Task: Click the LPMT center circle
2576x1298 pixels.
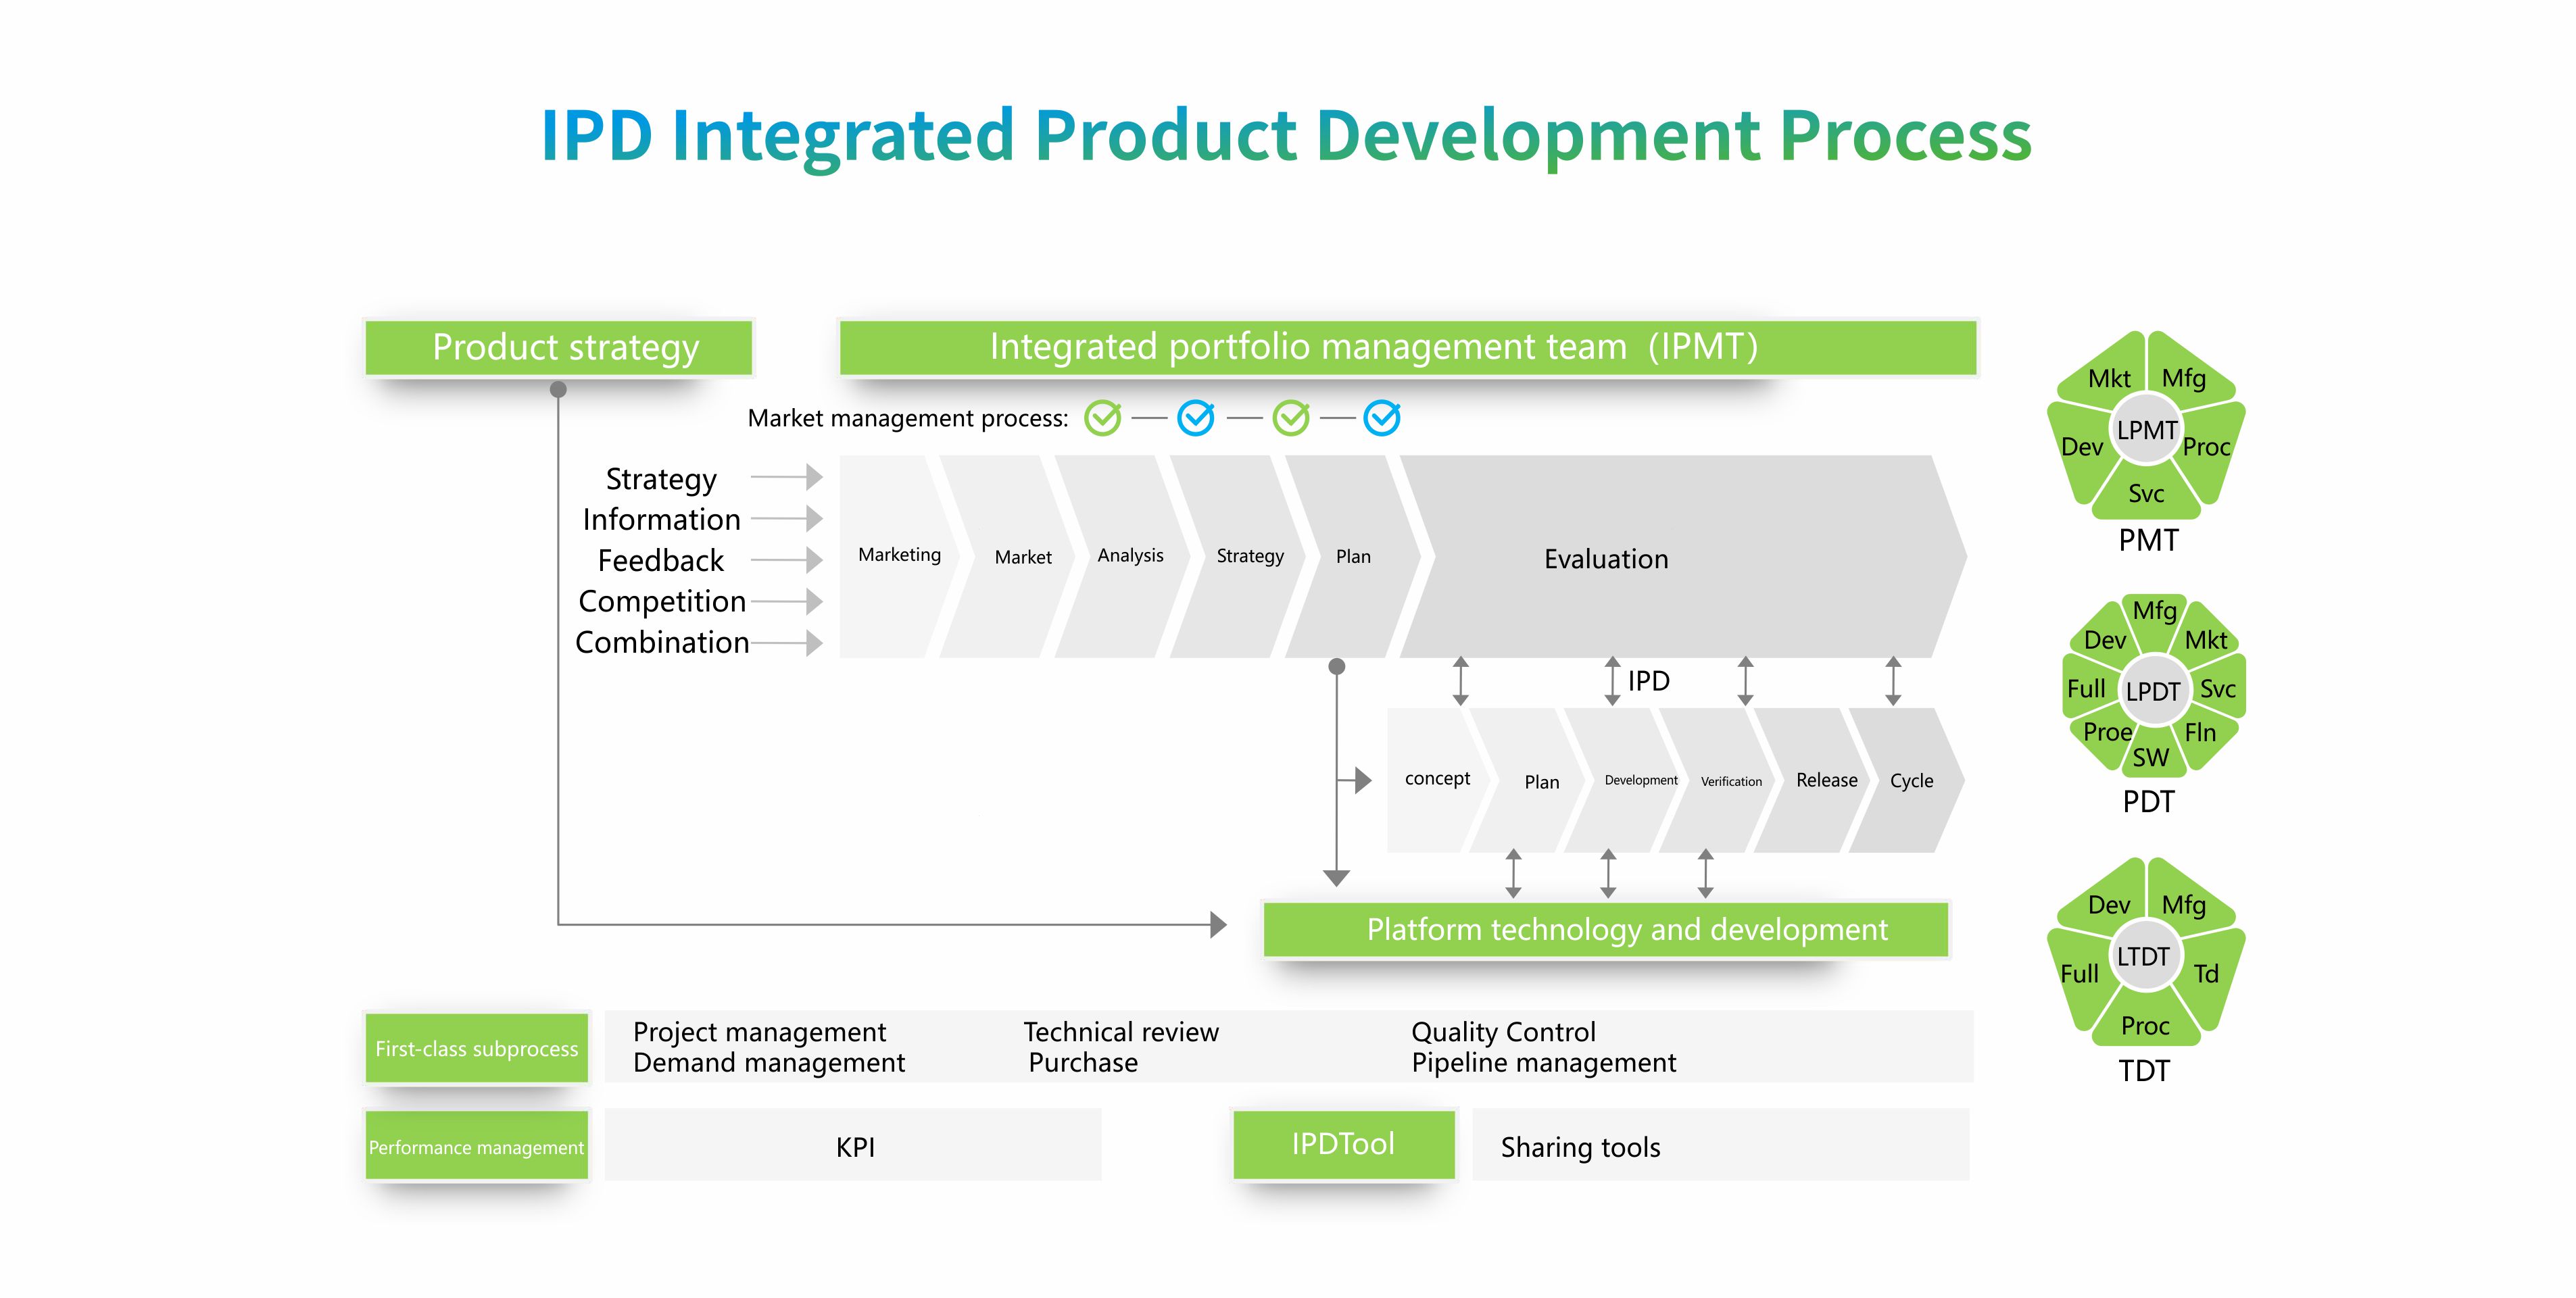Action: 2146,430
